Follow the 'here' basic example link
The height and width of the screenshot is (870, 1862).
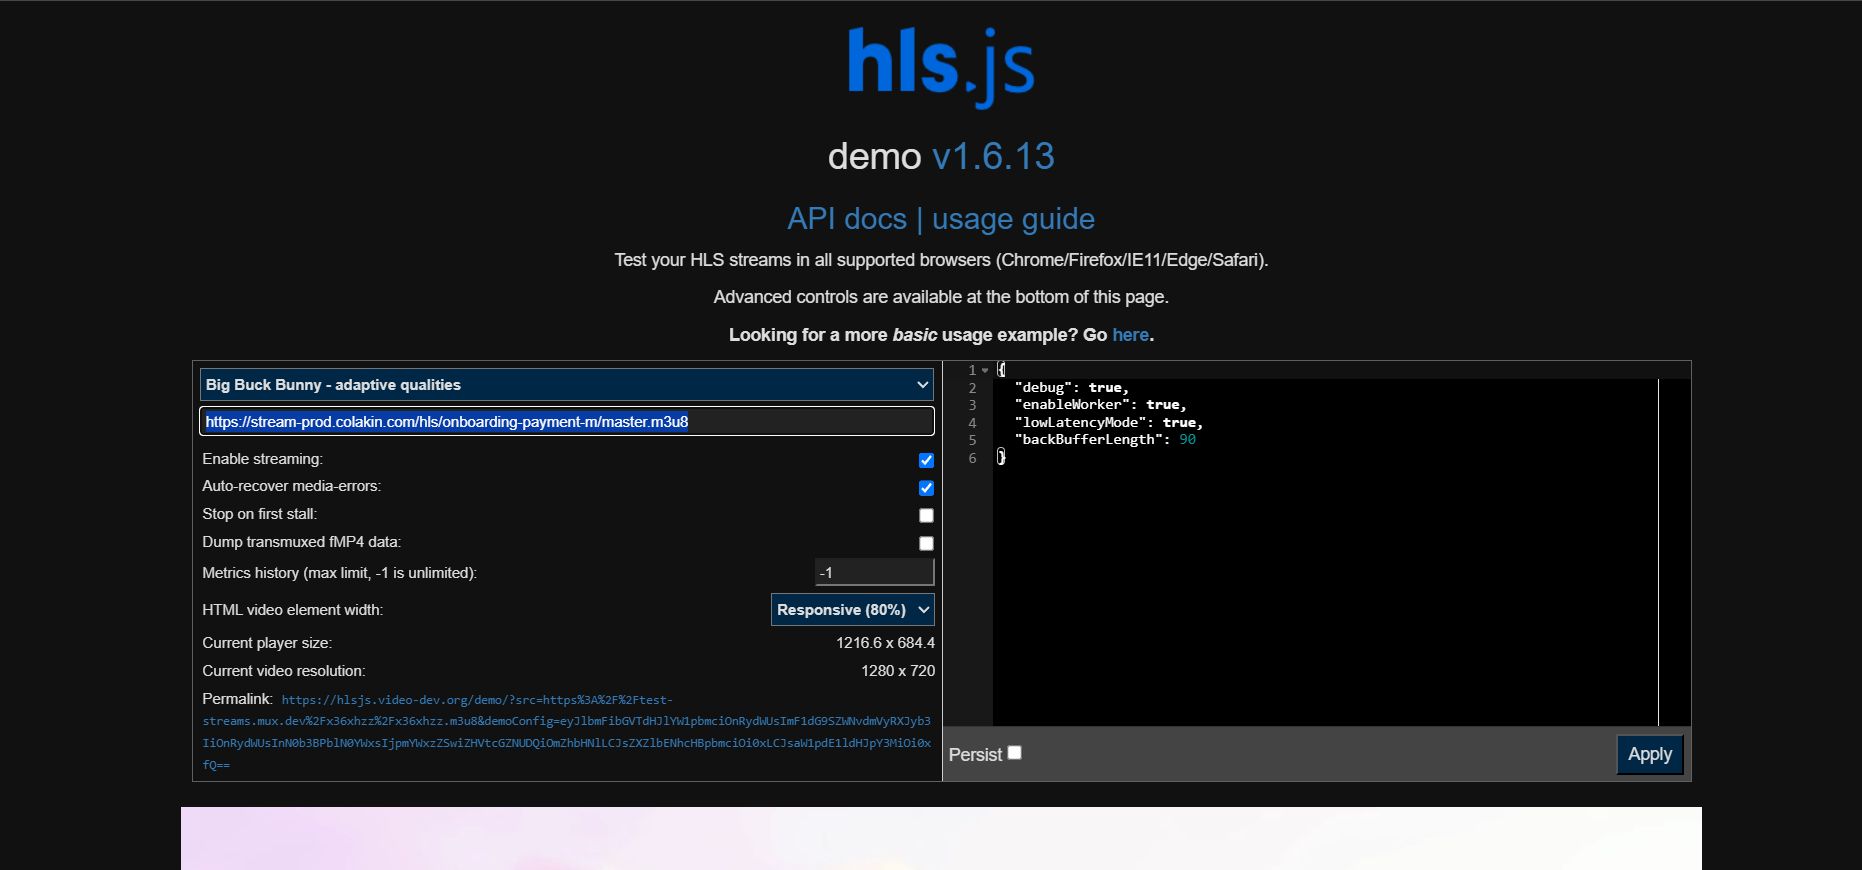(1130, 335)
